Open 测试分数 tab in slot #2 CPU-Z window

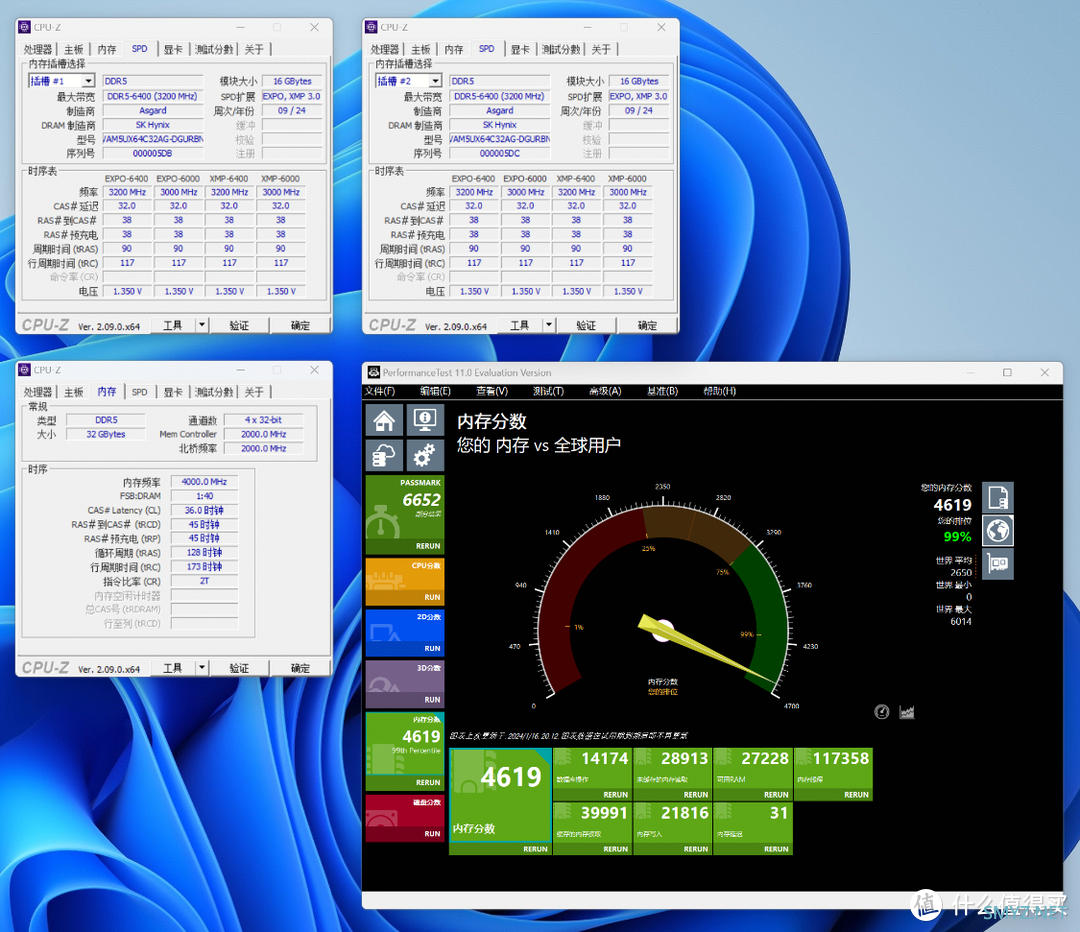click(x=561, y=49)
